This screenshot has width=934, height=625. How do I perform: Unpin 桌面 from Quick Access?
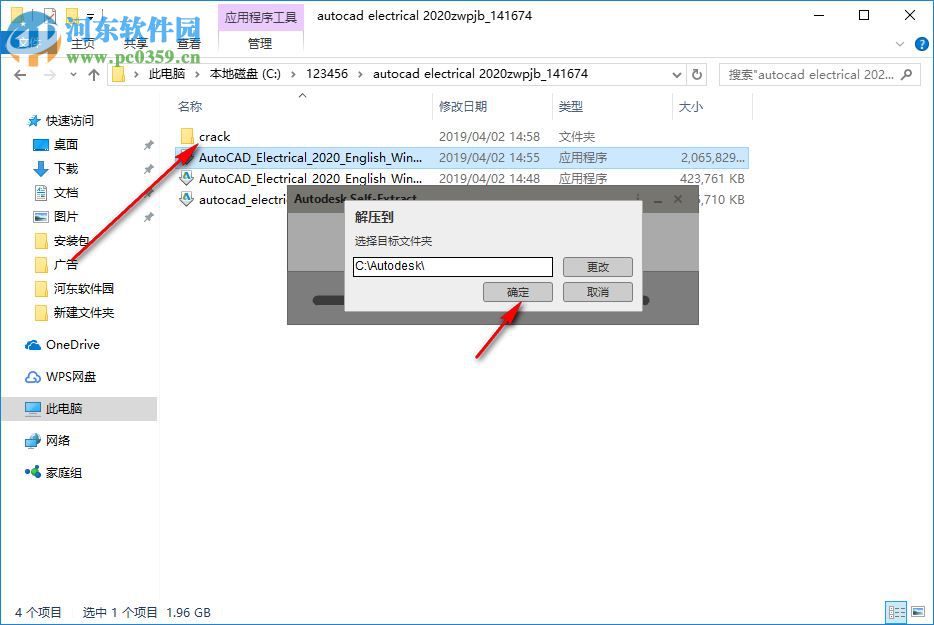[x=149, y=144]
